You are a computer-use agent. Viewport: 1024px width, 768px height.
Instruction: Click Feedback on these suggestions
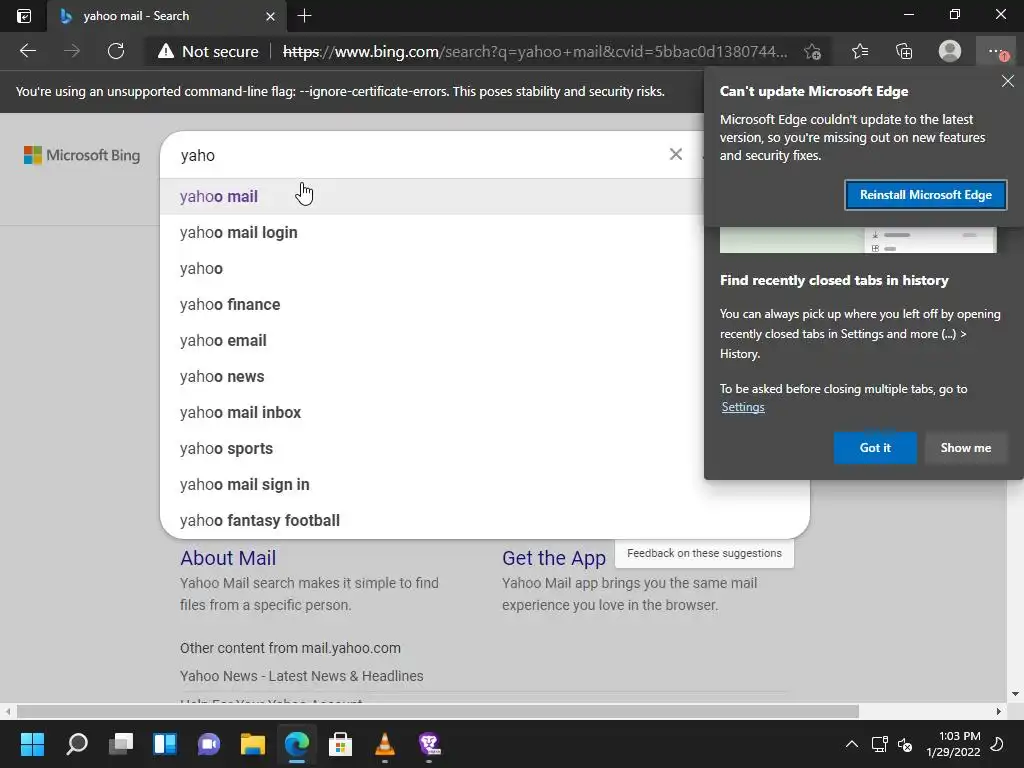[x=704, y=553]
